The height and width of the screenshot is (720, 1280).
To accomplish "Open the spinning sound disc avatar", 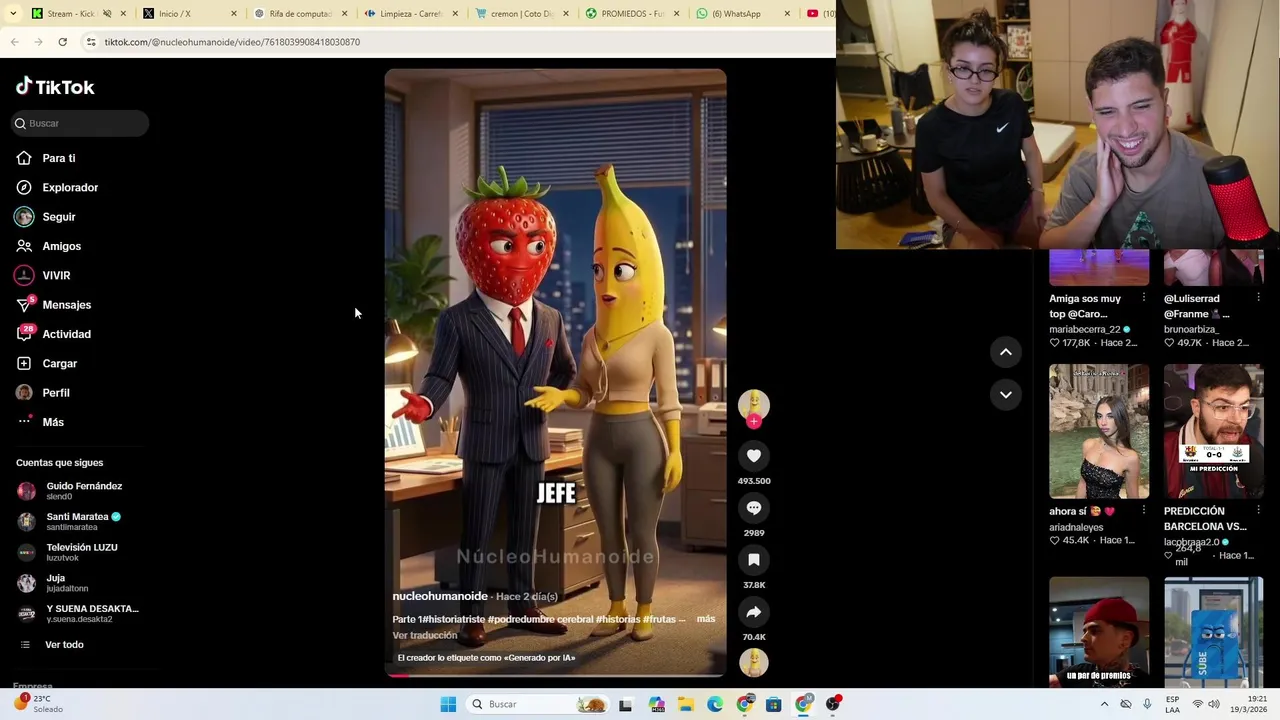I will coord(754,662).
